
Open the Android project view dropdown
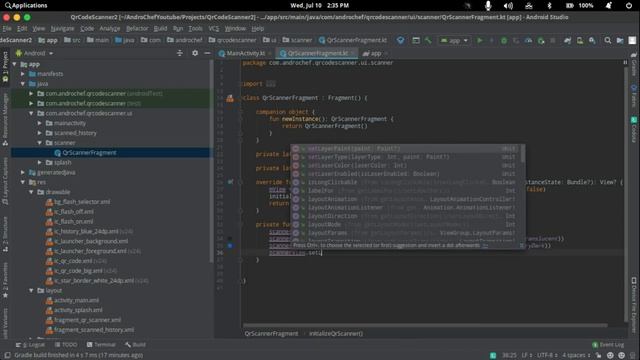pyautogui.click(x=34, y=53)
